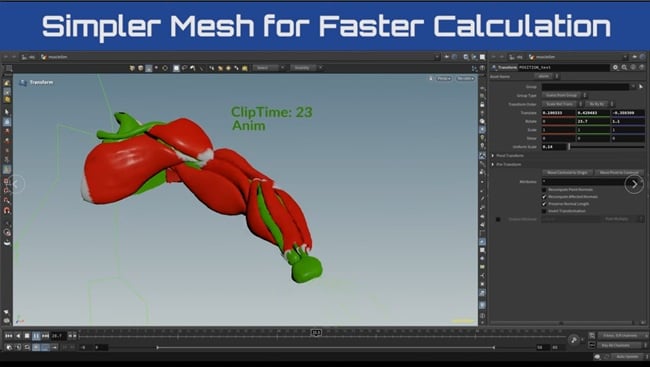Screen dimensions: 650x367
Task: Click the Uniform Scale slider track
Action: click(607, 147)
